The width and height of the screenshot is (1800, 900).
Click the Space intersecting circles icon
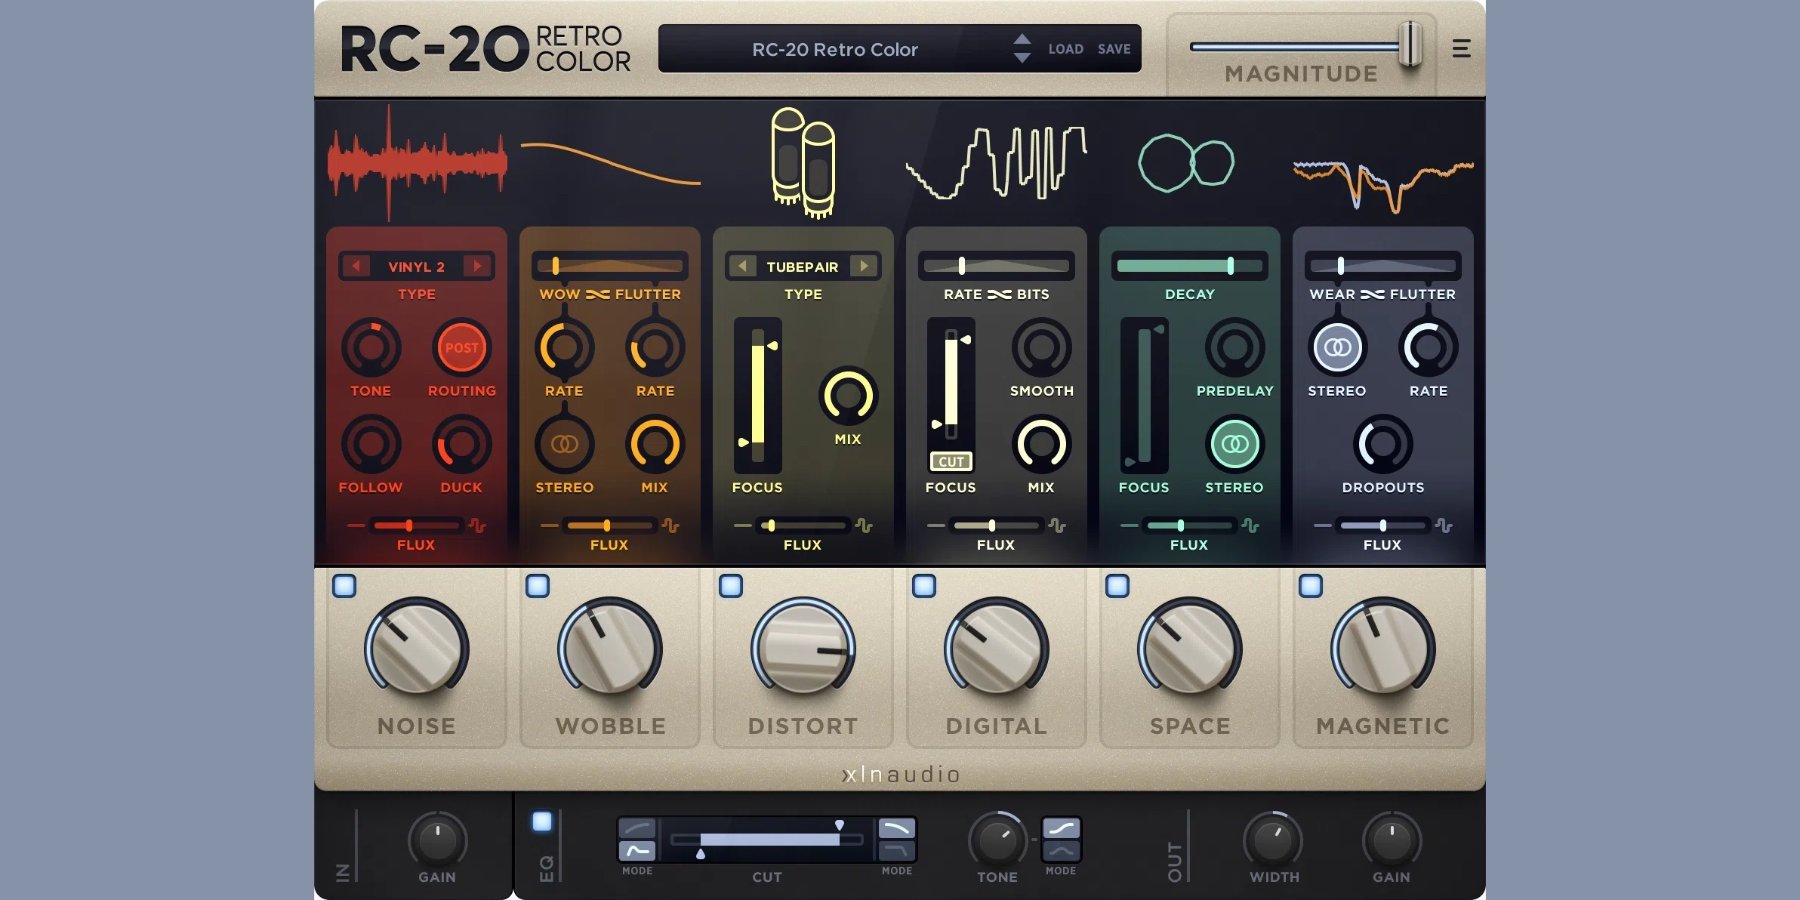(1185, 162)
